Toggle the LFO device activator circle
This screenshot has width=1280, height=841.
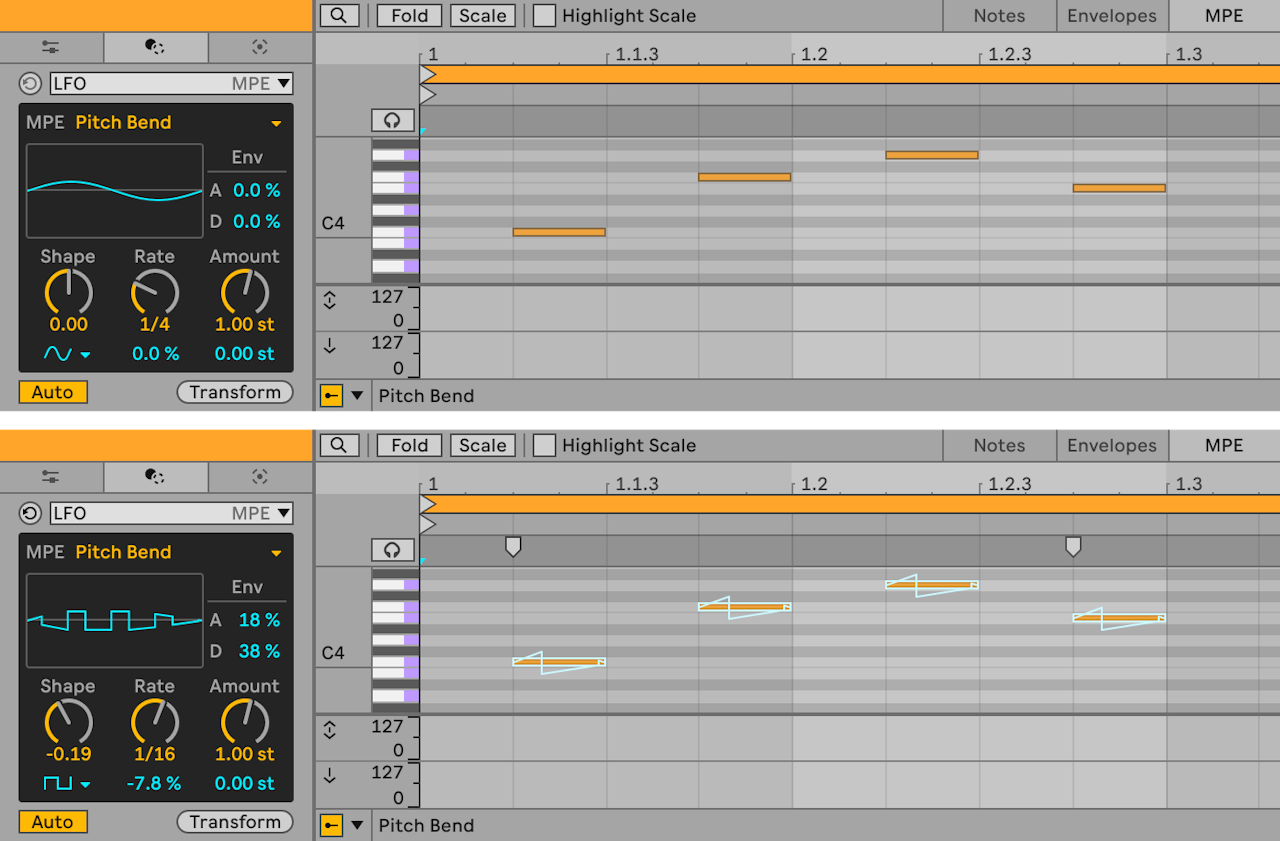[29, 83]
